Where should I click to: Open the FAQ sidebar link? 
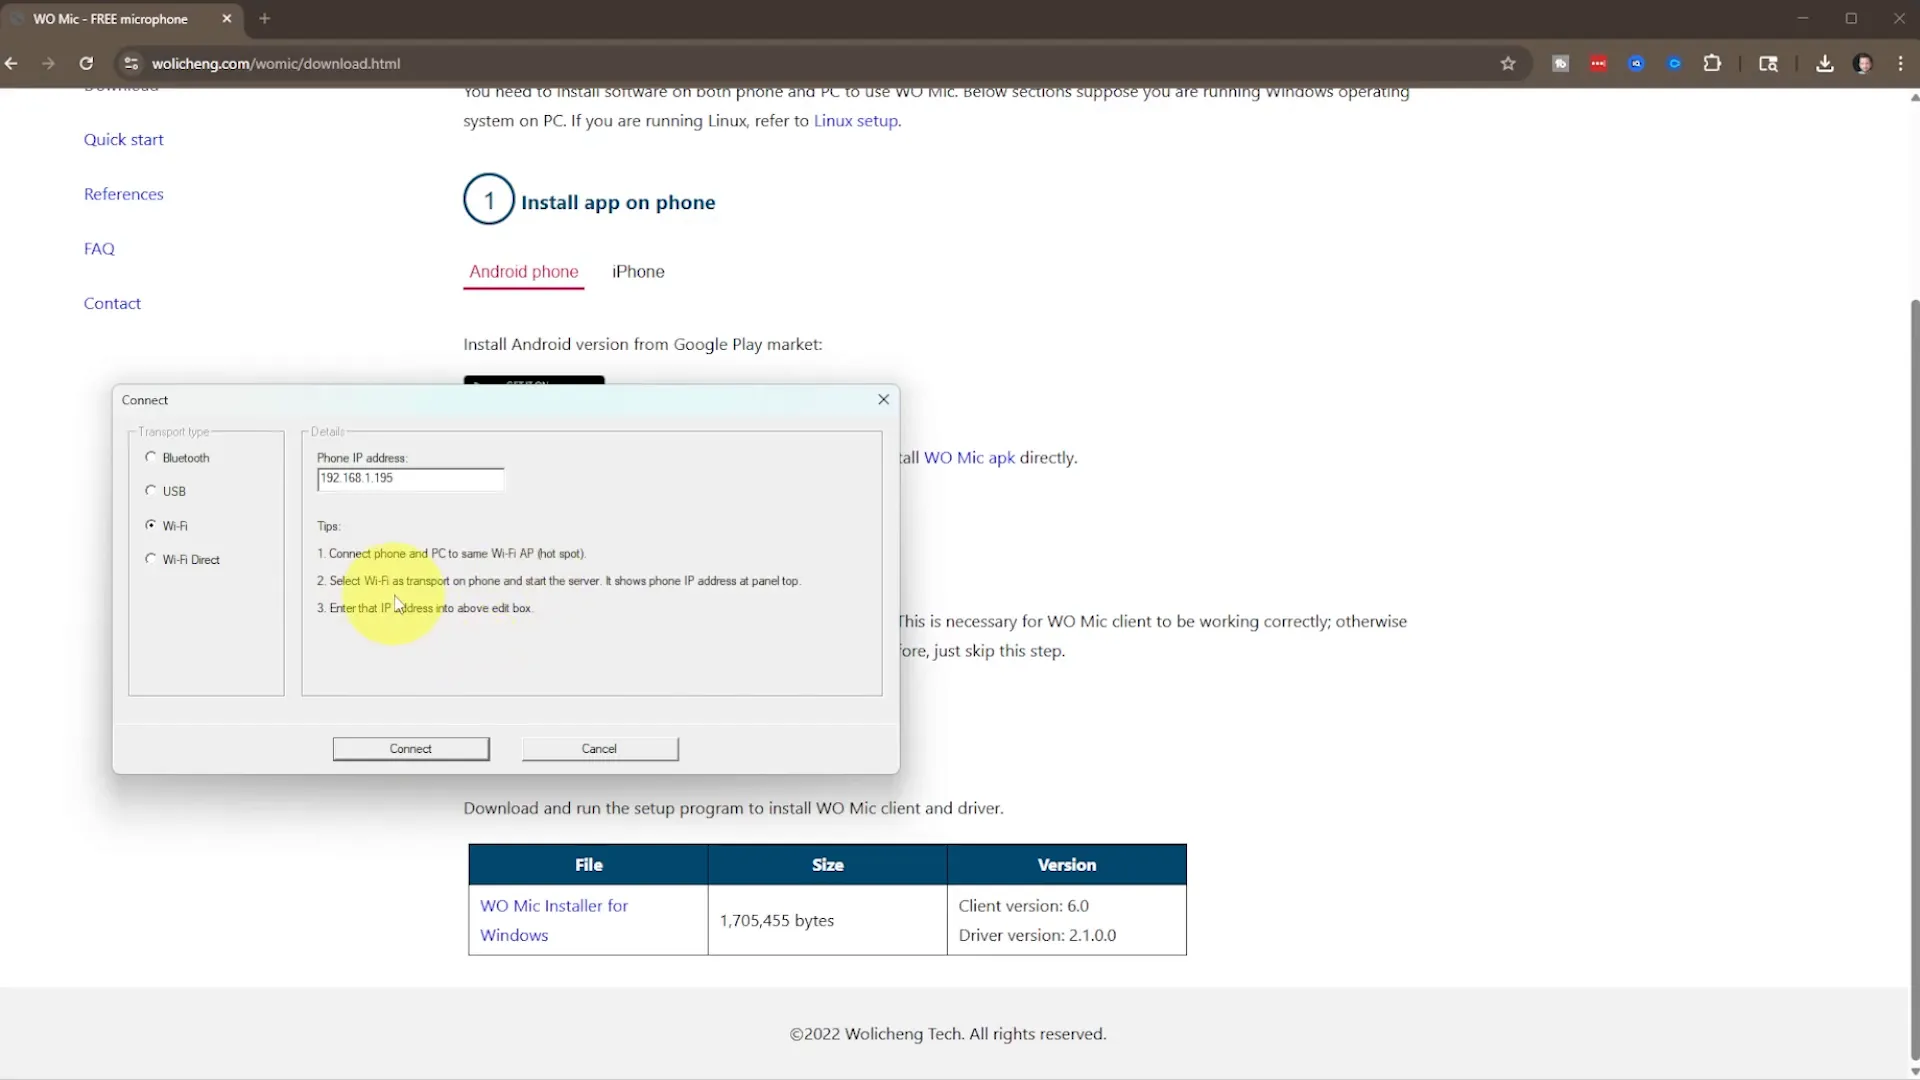click(x=99, y=248)
